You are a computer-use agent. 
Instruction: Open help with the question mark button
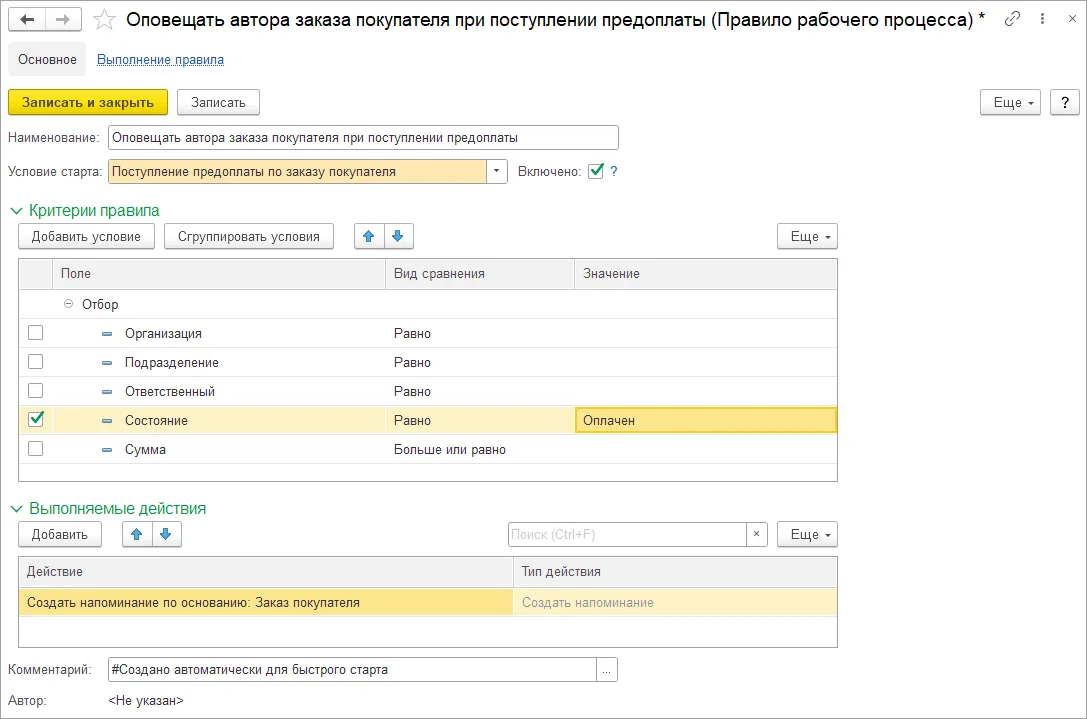click(x=1065, y=103)
